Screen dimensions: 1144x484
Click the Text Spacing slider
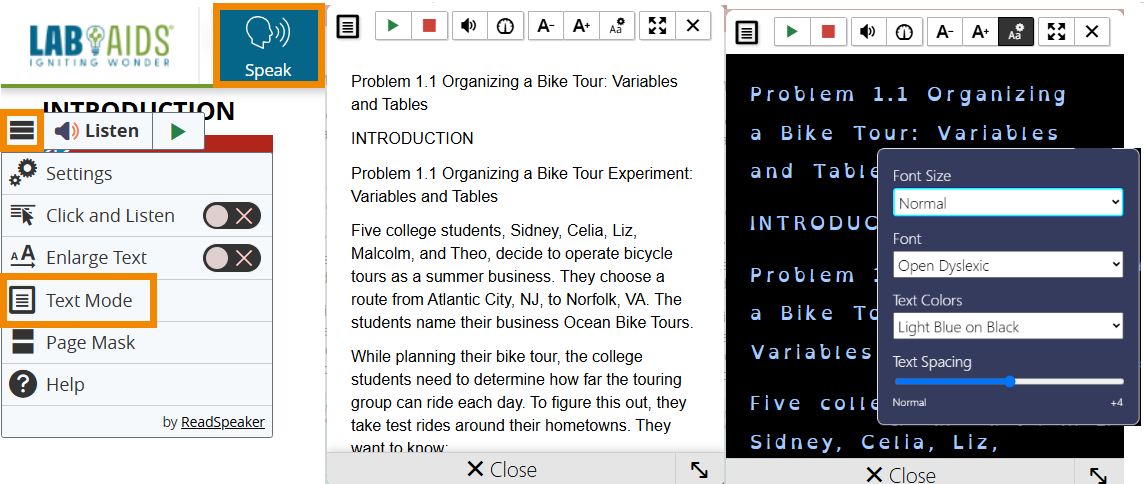tap(1009, 381)
